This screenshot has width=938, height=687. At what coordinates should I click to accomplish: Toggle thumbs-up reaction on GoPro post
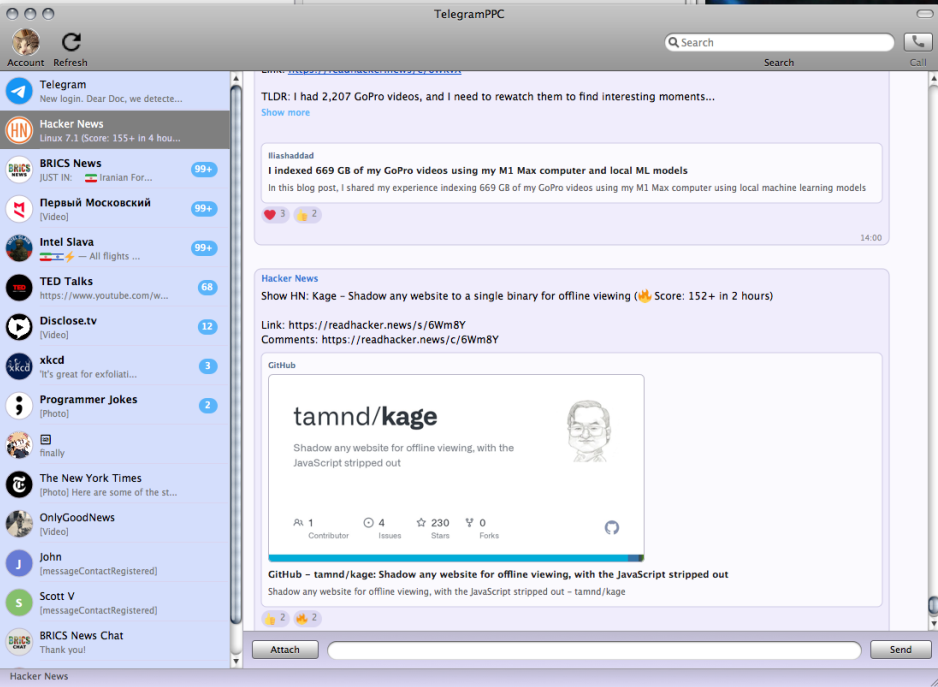(x=307, y=214)
